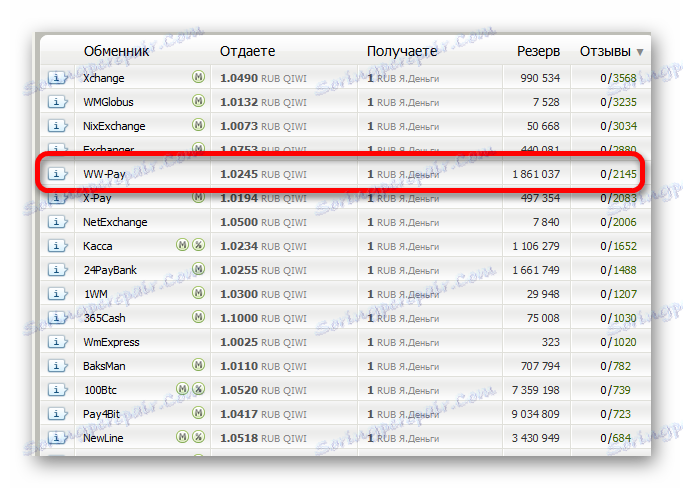
Task: Open the WW-Pay exchanger link
Action: point(105,174)
